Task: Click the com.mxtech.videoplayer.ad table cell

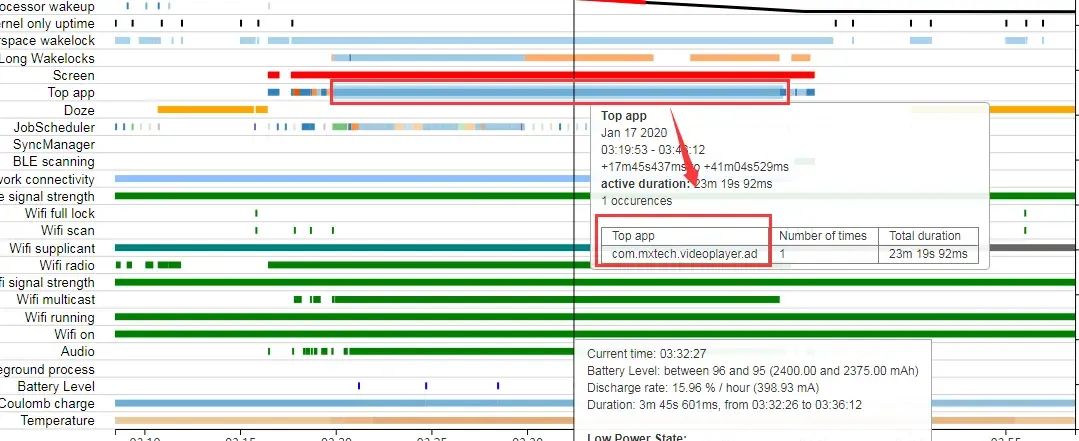Action: point(685,254)
